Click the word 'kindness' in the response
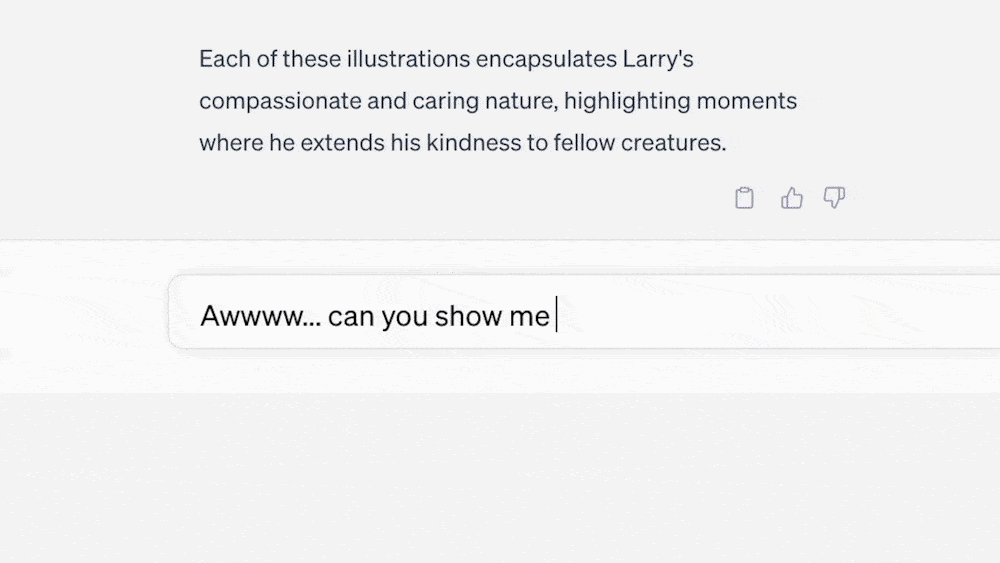The width and height of the screenshot is (1000, 563). coord(473,142)
